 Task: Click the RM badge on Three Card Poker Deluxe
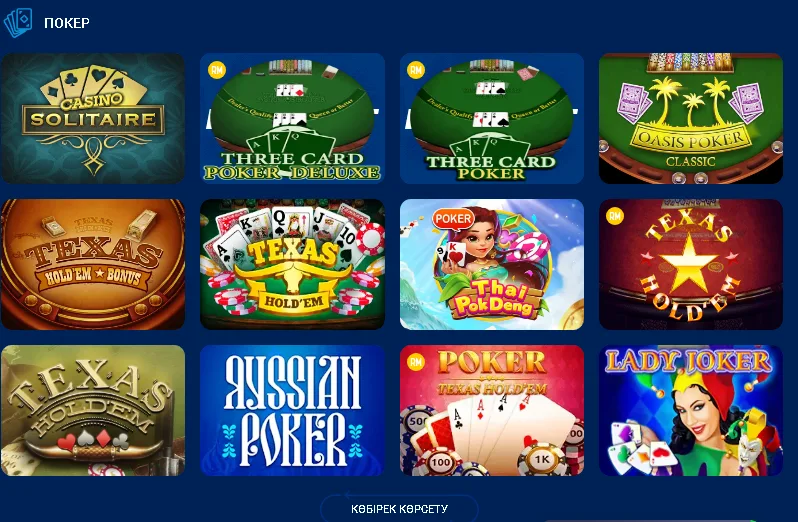217,70
